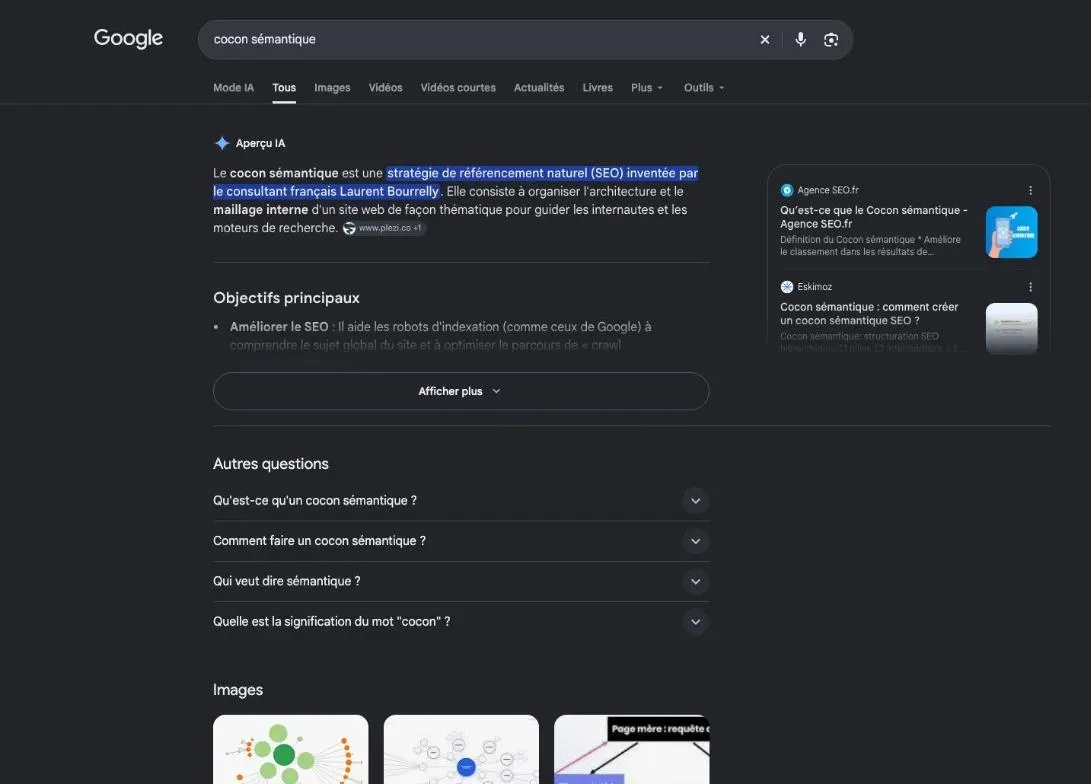Clear the search box with the X icon
The image size is (1091, 784).
pyautogui.click(x=765, y=40)
